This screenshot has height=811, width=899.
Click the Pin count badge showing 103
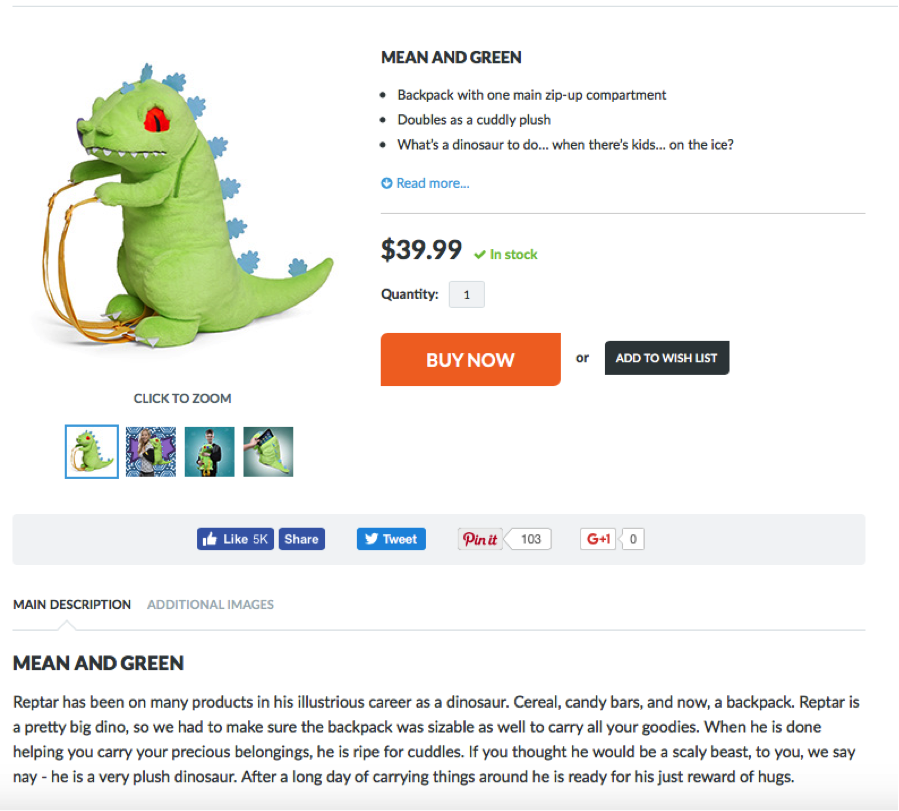pos(528,538)
